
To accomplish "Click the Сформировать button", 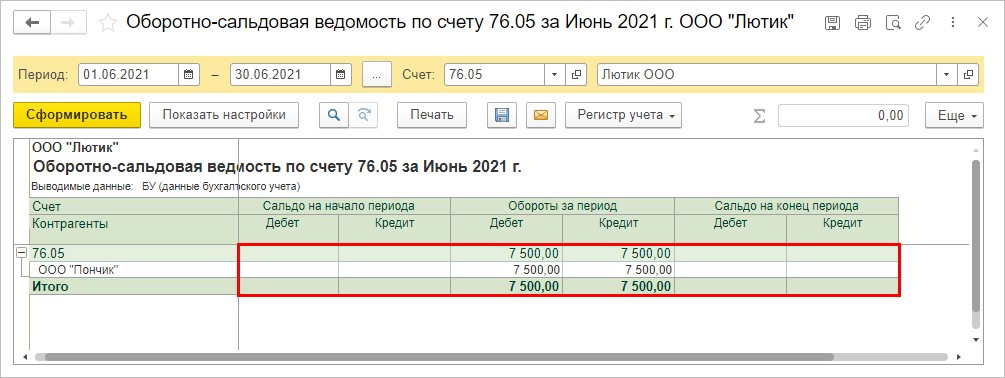I will pos(77,115).
